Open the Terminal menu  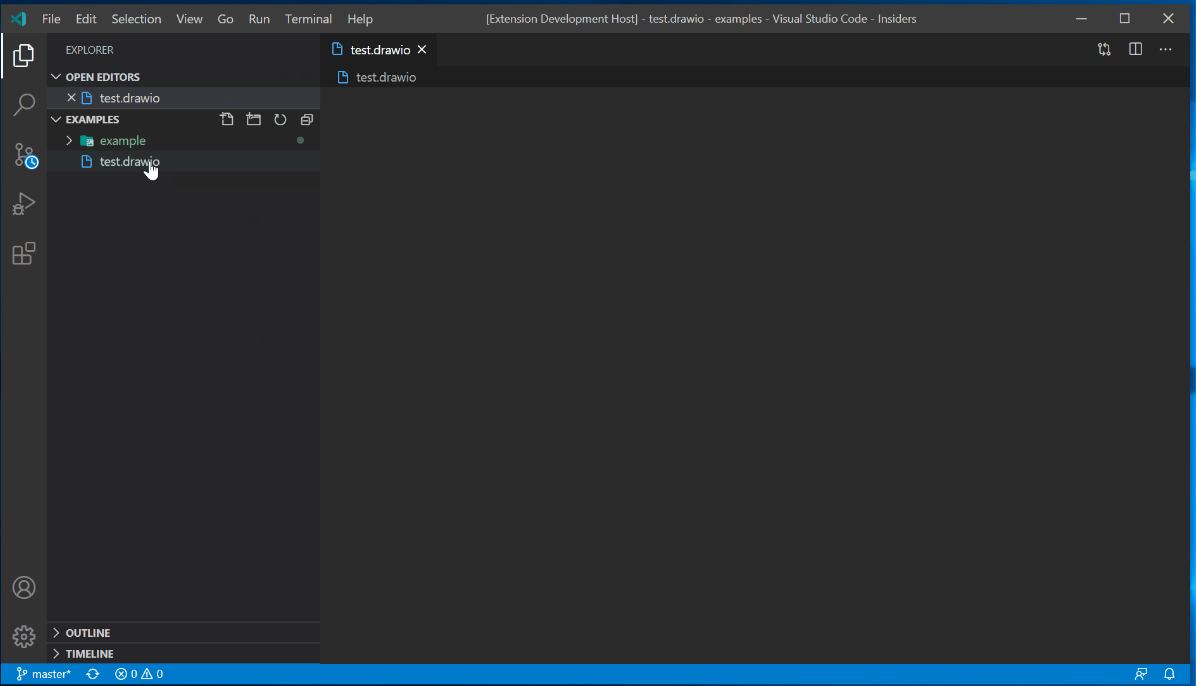click(308, 18)
